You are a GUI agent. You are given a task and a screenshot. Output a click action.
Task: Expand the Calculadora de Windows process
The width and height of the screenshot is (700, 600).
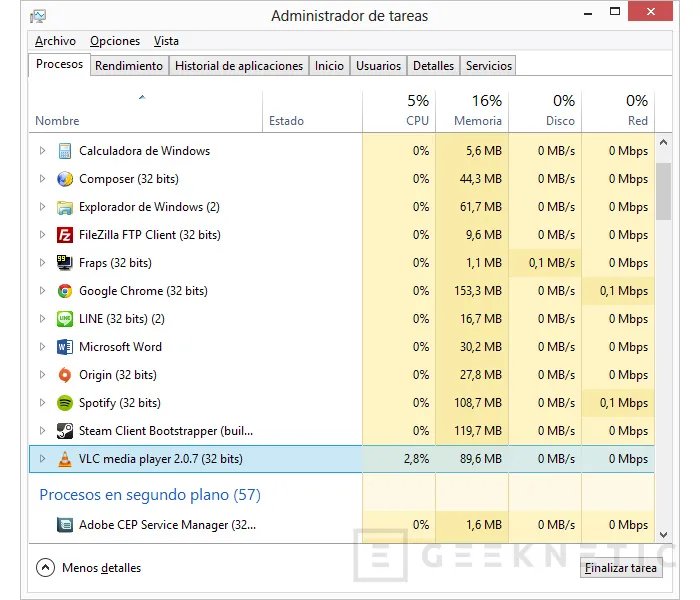click(42, 151)
